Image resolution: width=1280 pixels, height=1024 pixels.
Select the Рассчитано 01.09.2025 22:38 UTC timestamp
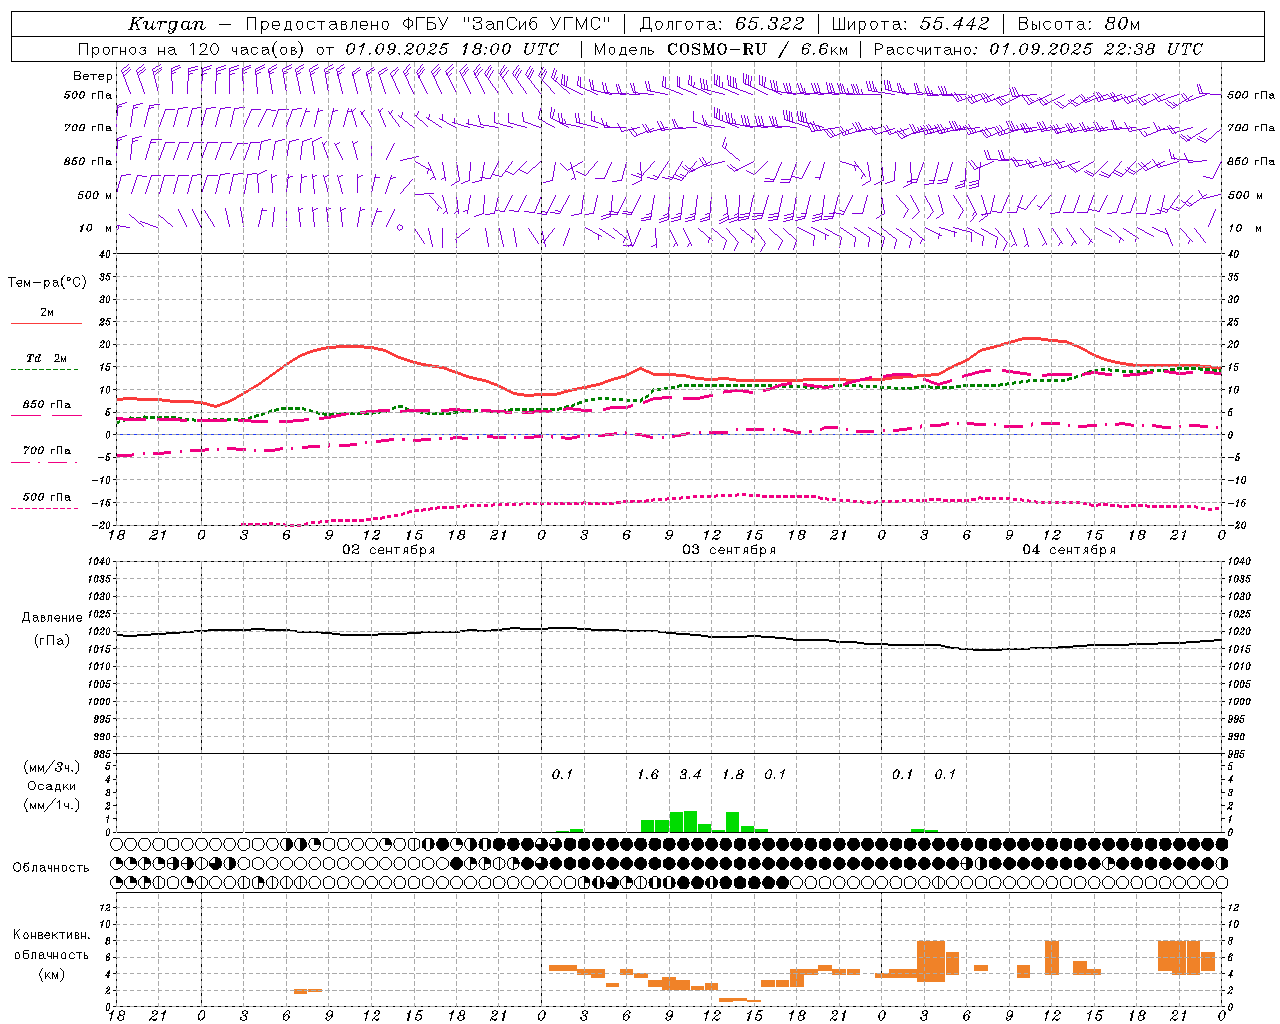tap(1038, 49)
